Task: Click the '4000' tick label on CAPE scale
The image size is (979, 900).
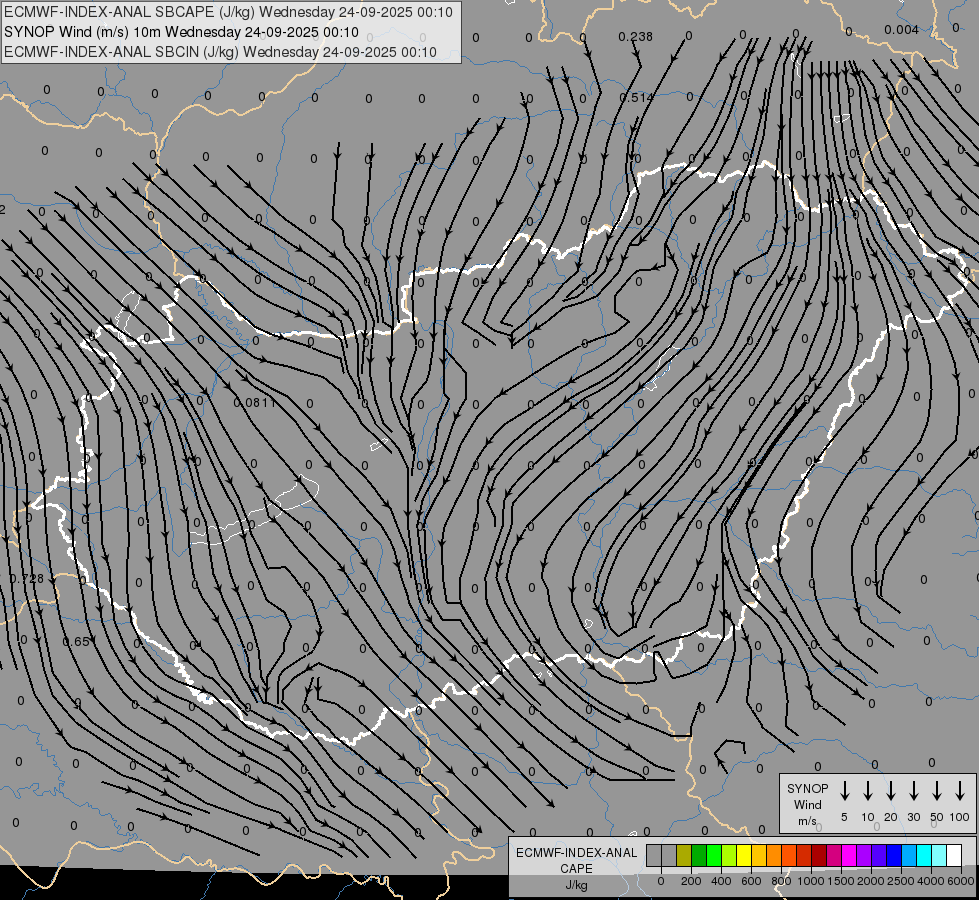Action: (x=931, y=881)
